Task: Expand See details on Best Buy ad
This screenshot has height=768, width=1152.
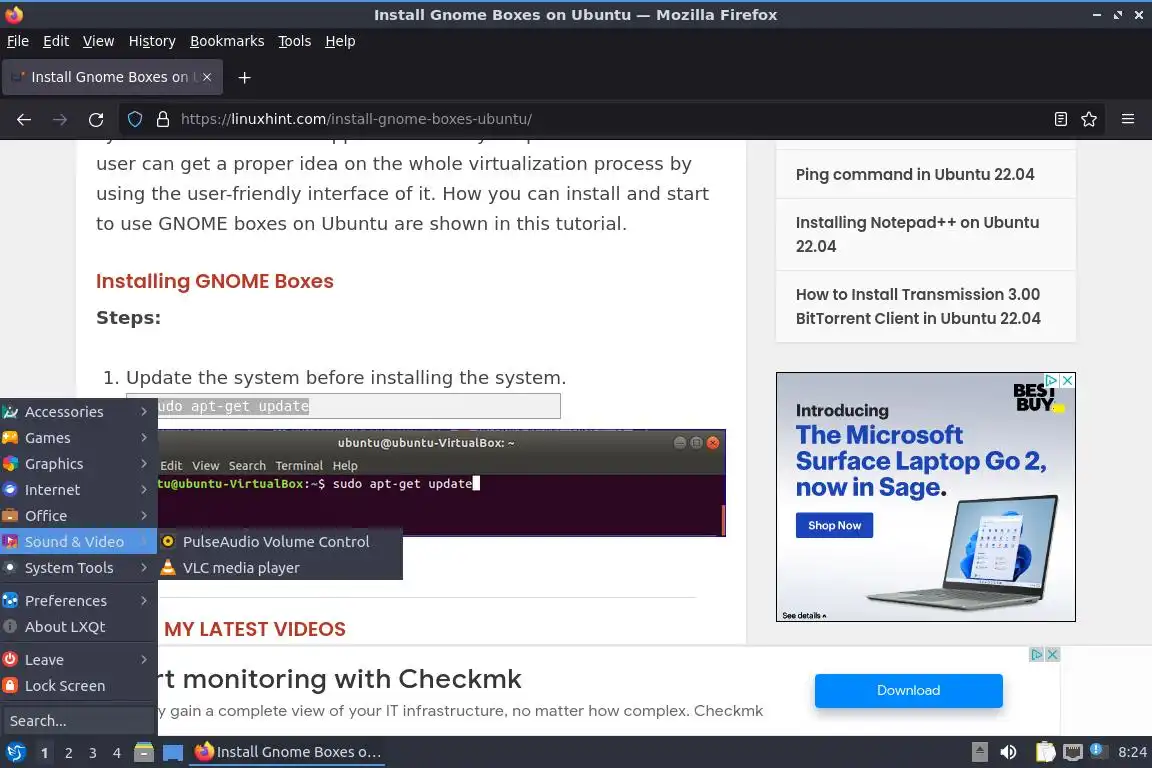Action: (804, 615)
